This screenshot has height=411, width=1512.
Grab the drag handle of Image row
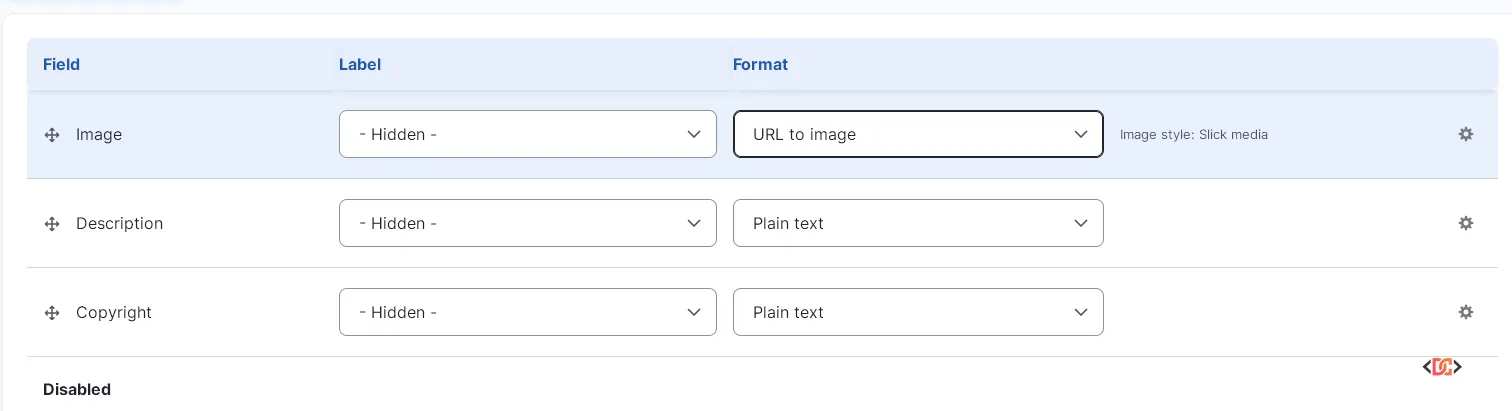click(52, 135)
